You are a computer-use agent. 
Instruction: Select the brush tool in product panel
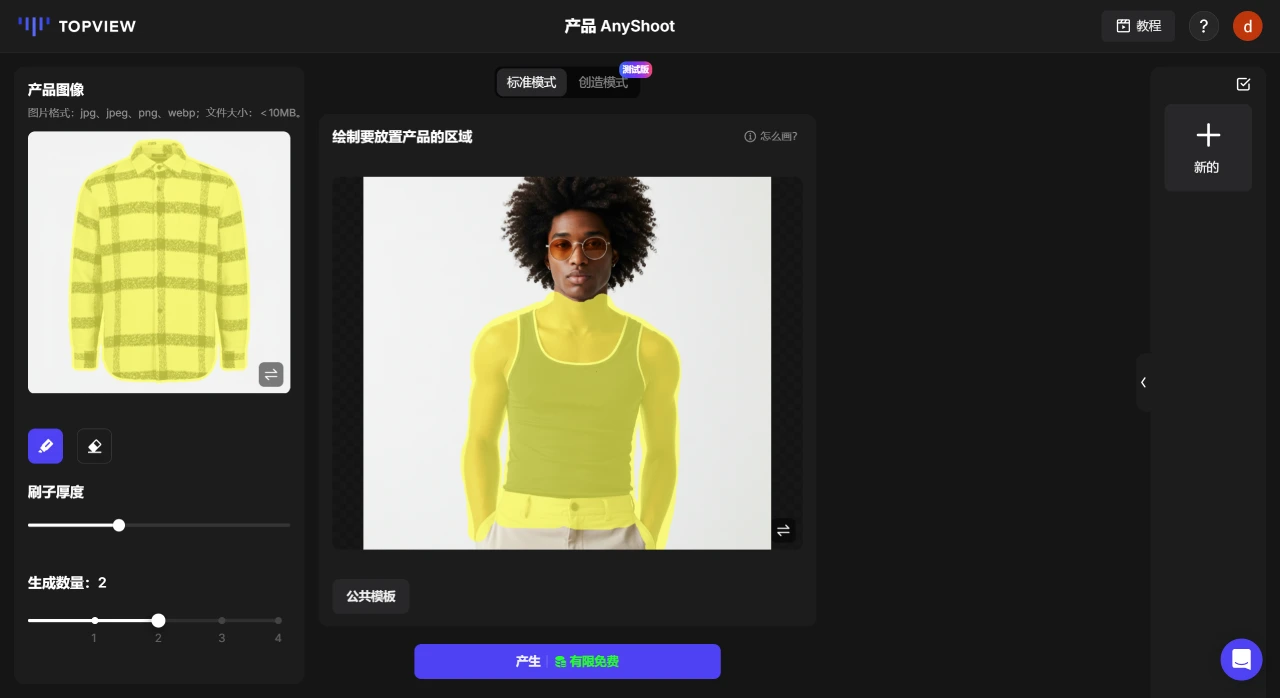click(45, 446)
